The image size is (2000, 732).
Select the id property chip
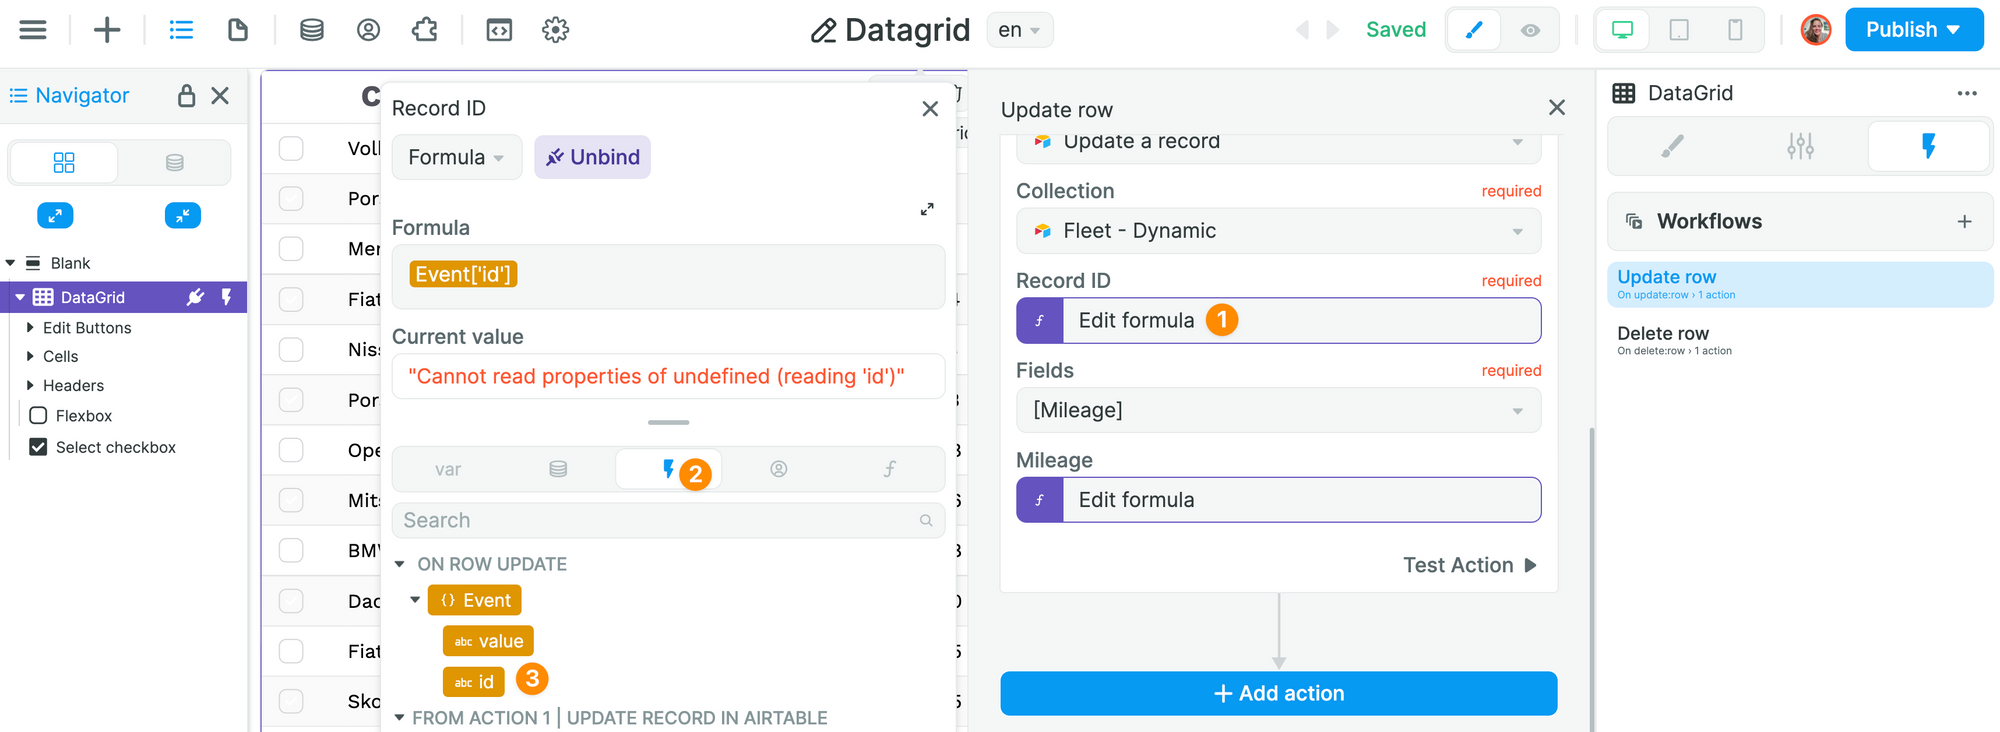[x=474, y=682]
